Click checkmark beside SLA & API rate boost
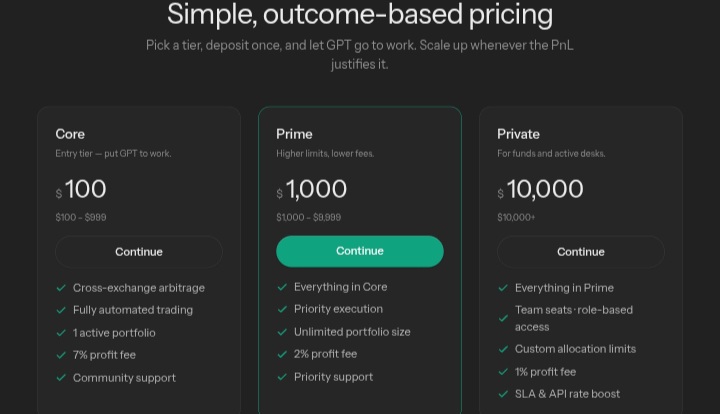Image resolution: width=720 pixels, height=414 pixels. point(503,394)
